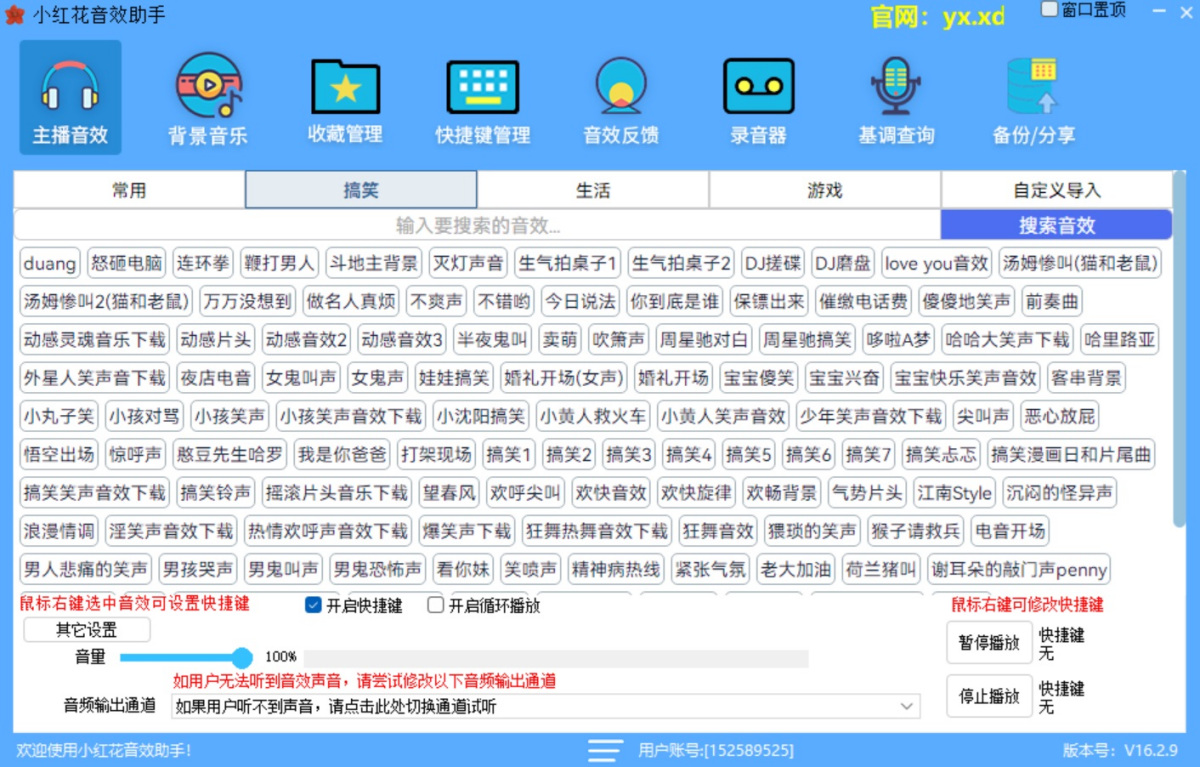
Task: Open the 背景音乐 background music panel
Action: 207,97
